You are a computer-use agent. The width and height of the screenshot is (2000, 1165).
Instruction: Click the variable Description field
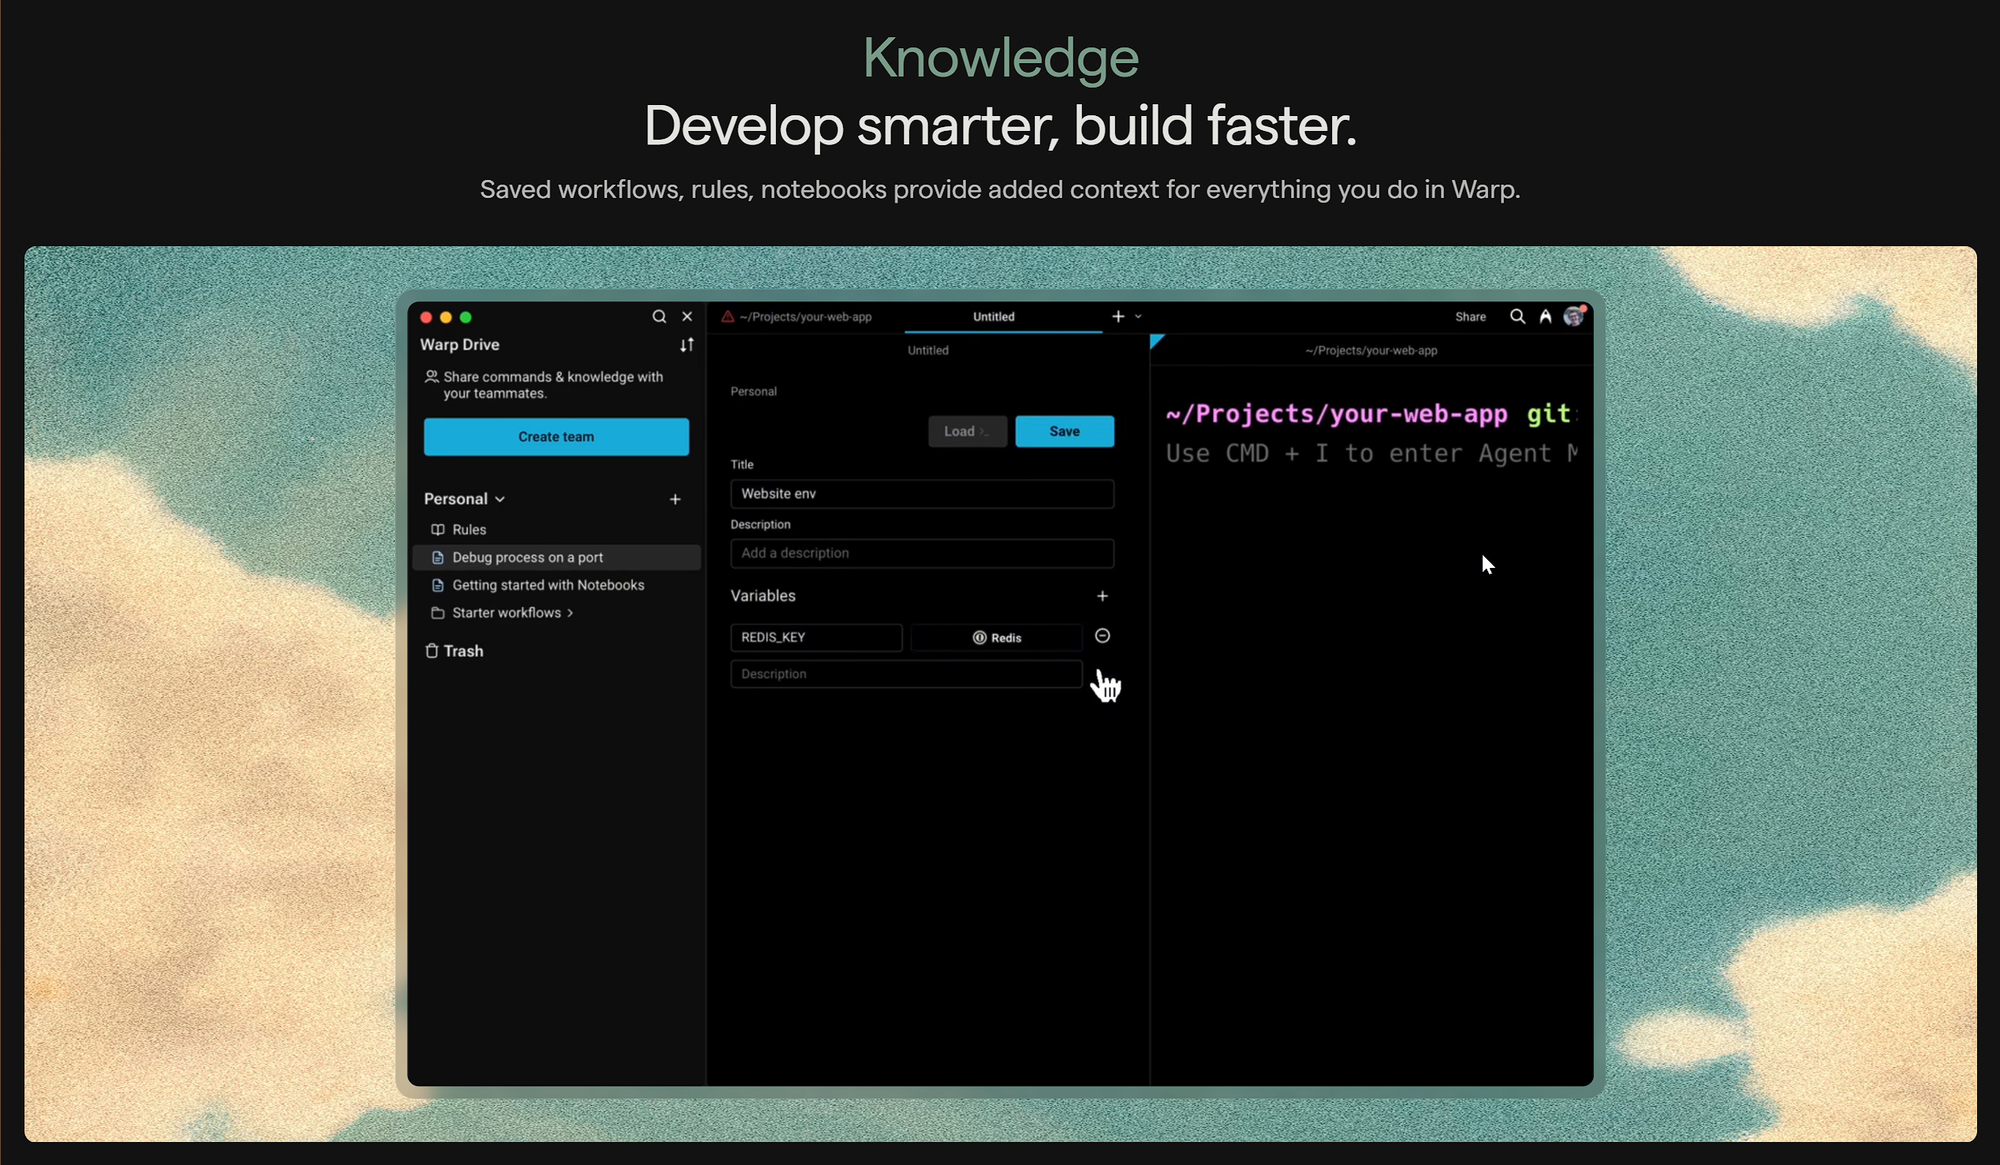click(906, 674)
